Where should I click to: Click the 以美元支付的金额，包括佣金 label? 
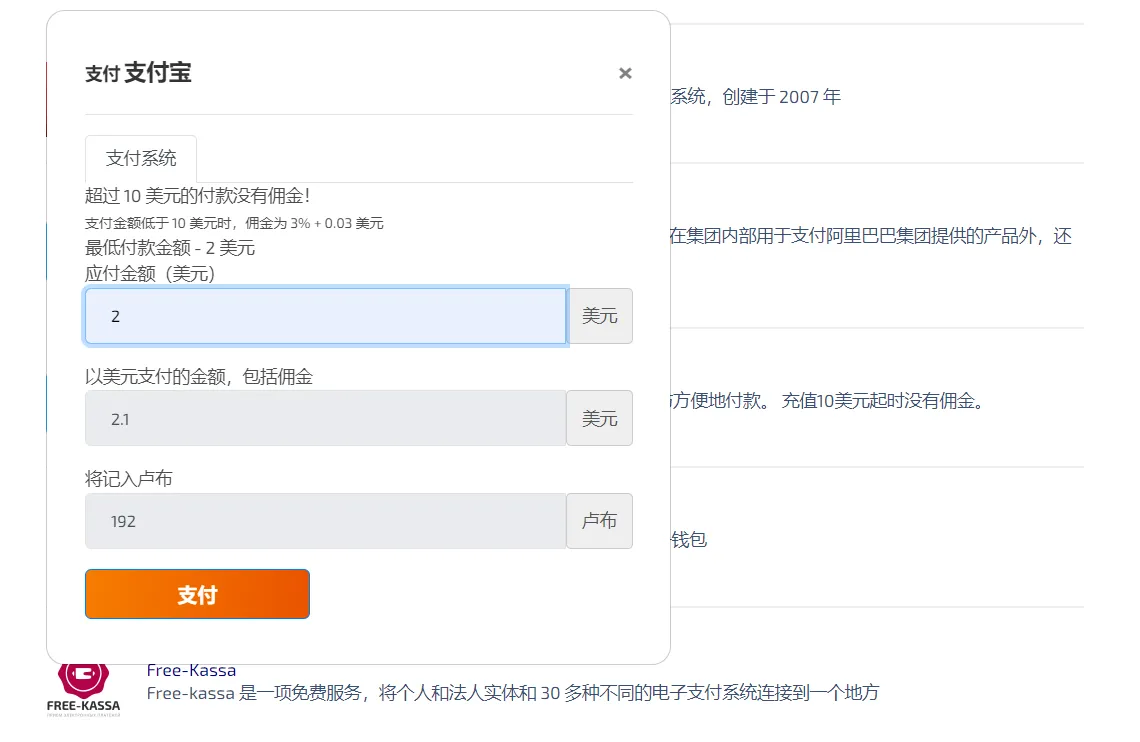(x=198, y=376)
